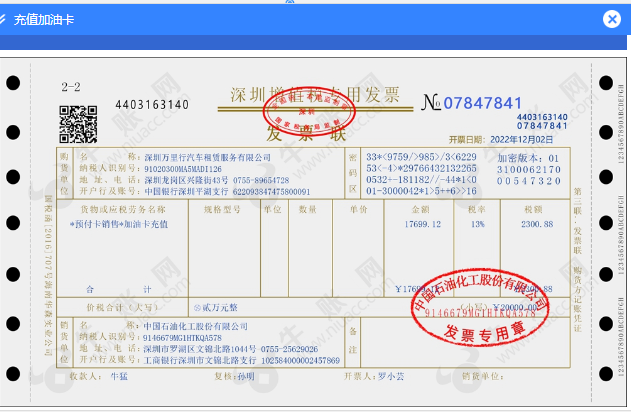This screenshot has height=412, width=631.
Task: Click the 充值加油卡 dialog title
Action: tap(44, 20)
